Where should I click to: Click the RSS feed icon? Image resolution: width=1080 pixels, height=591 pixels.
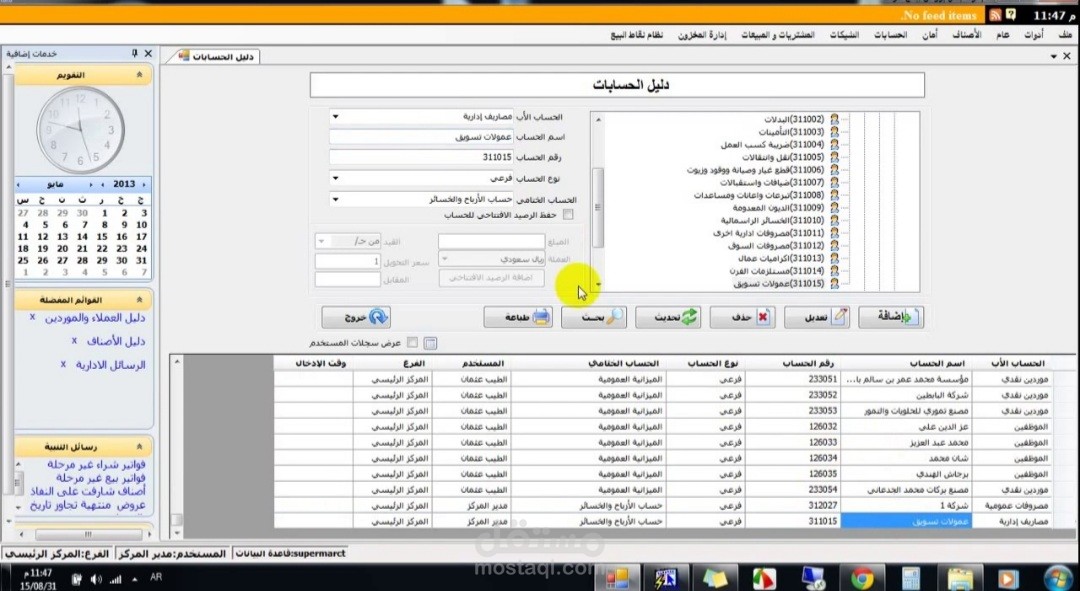click(x=995, y=14)
